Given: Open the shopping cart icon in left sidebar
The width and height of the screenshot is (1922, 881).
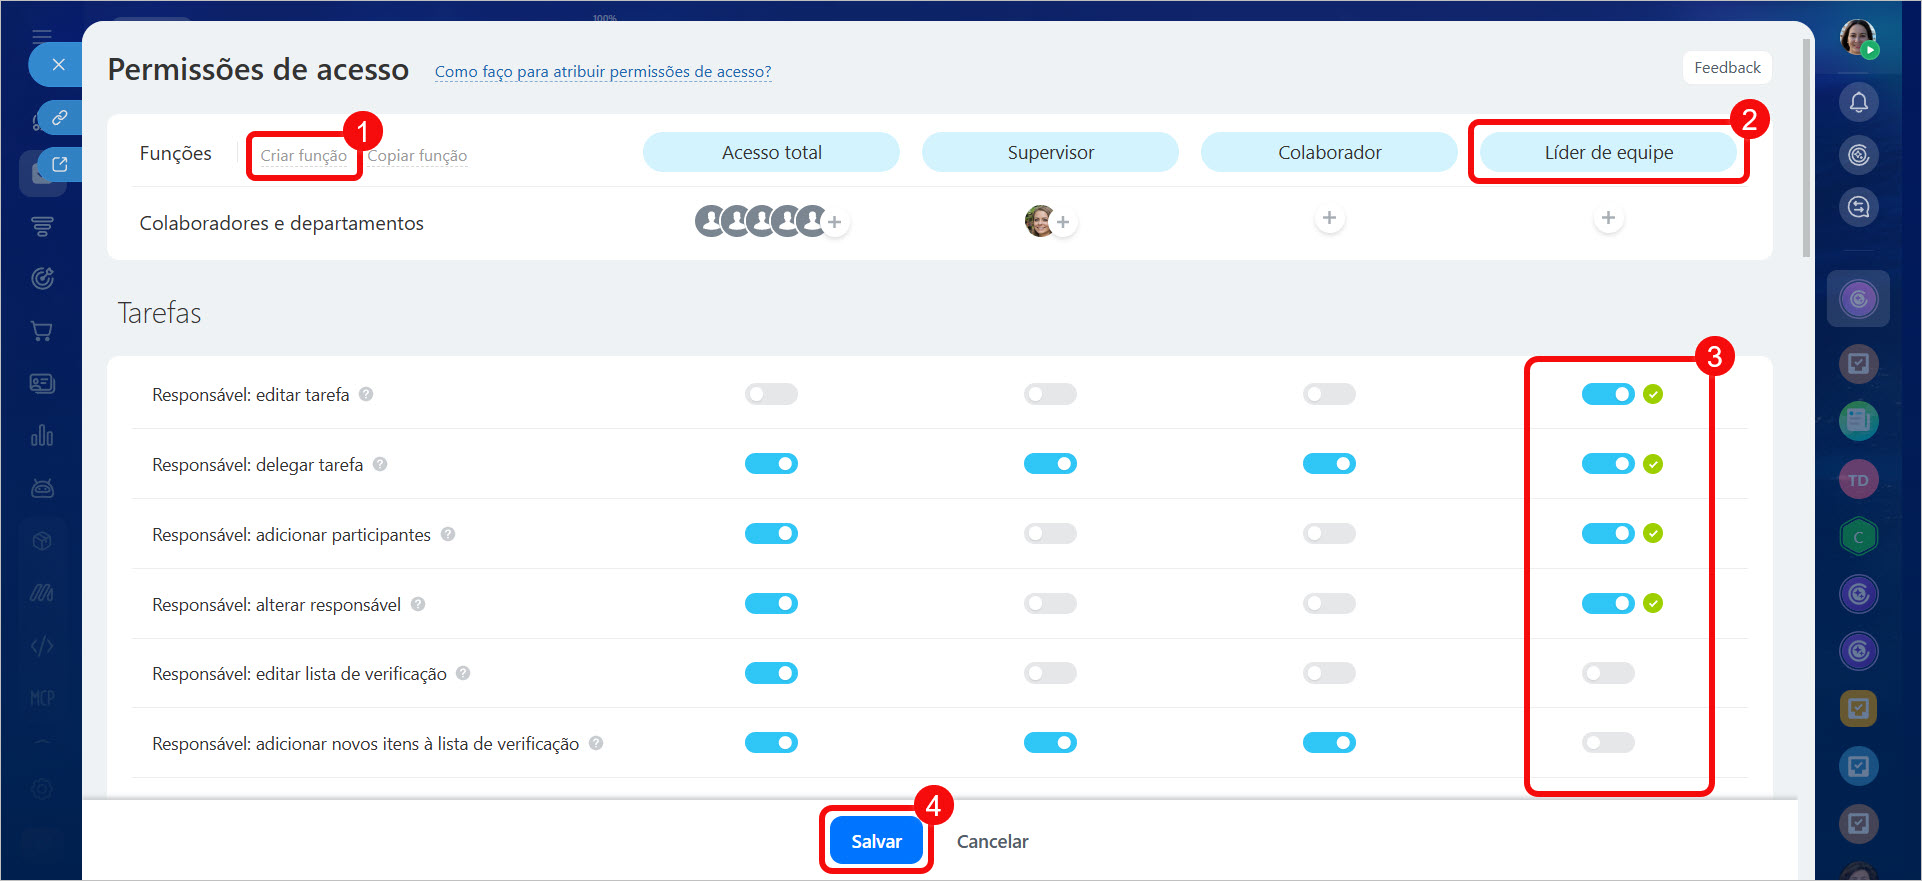Looking at the screenshot, I should point(42,331).
